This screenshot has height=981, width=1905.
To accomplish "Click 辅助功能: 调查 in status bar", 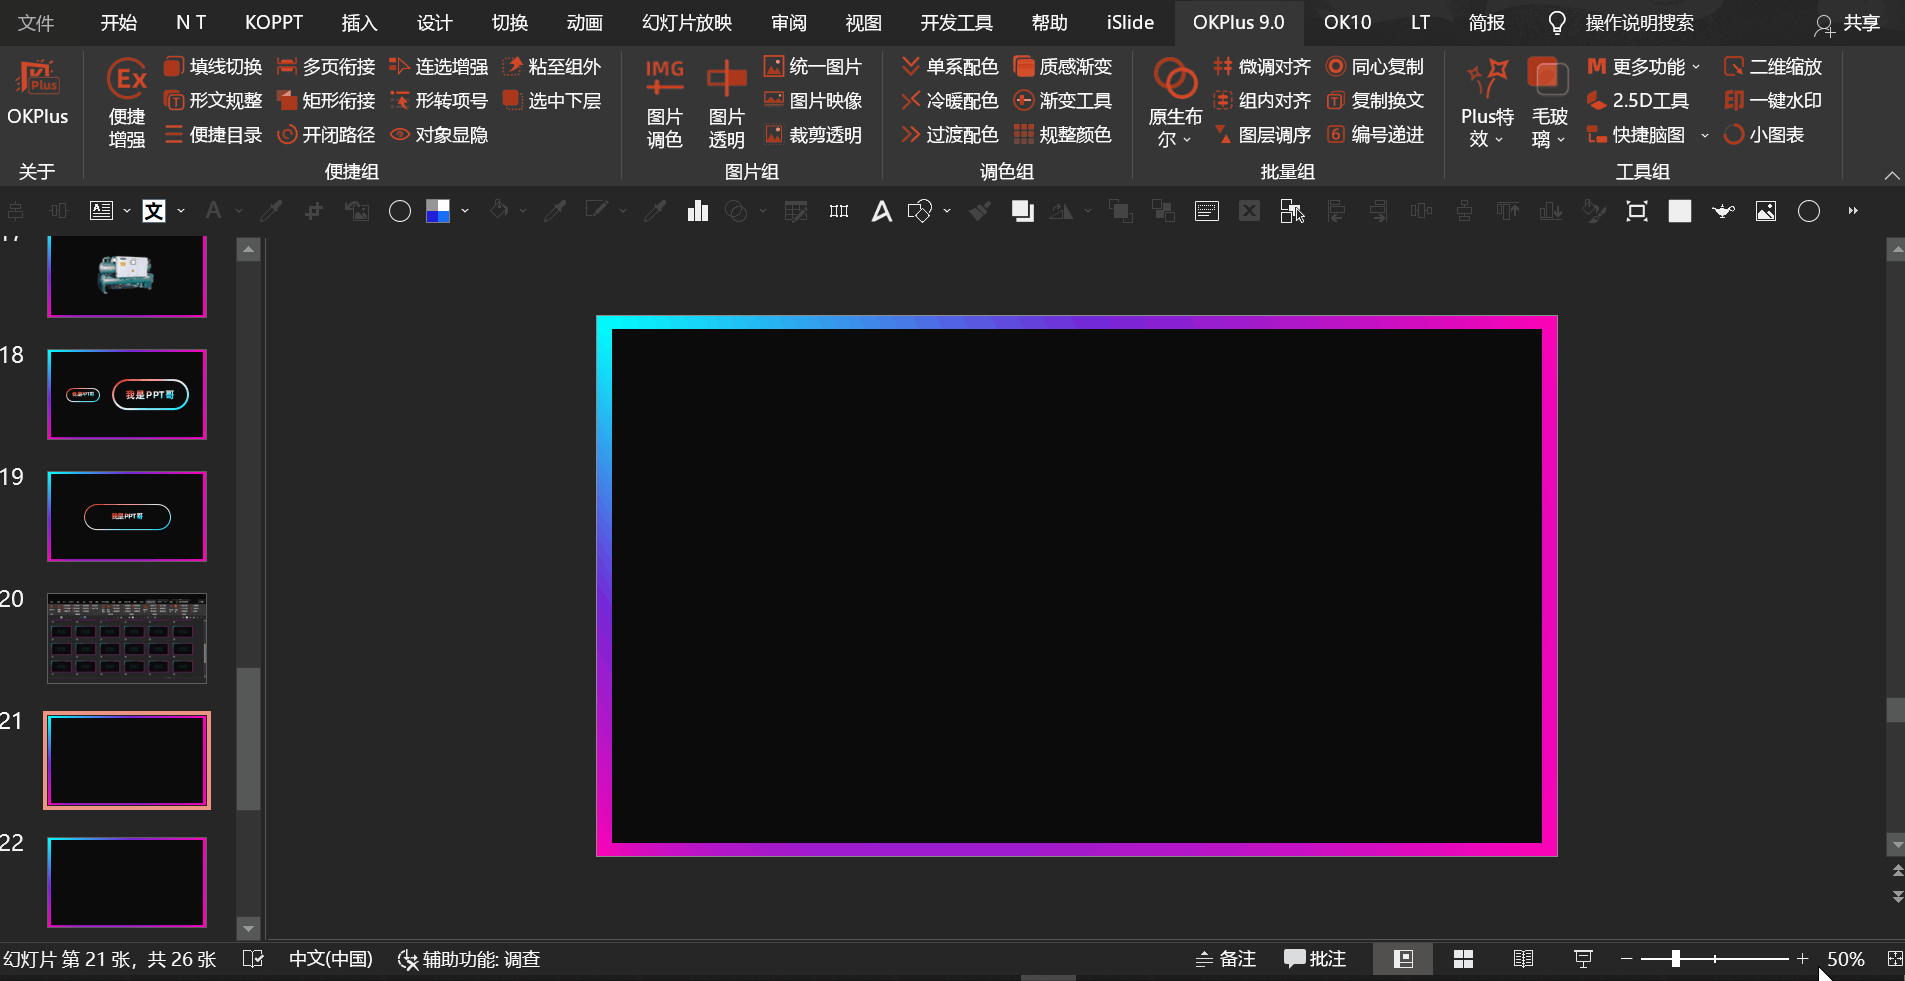I will pyautogui.click(x=469, y=959).
